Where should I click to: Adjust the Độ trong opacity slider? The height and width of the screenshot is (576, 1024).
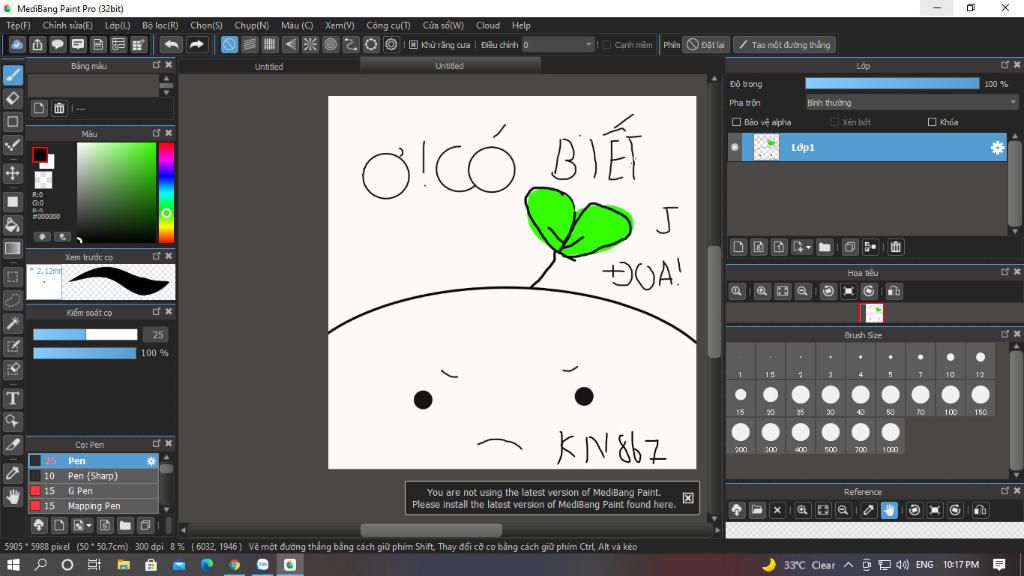coord(892,84)
